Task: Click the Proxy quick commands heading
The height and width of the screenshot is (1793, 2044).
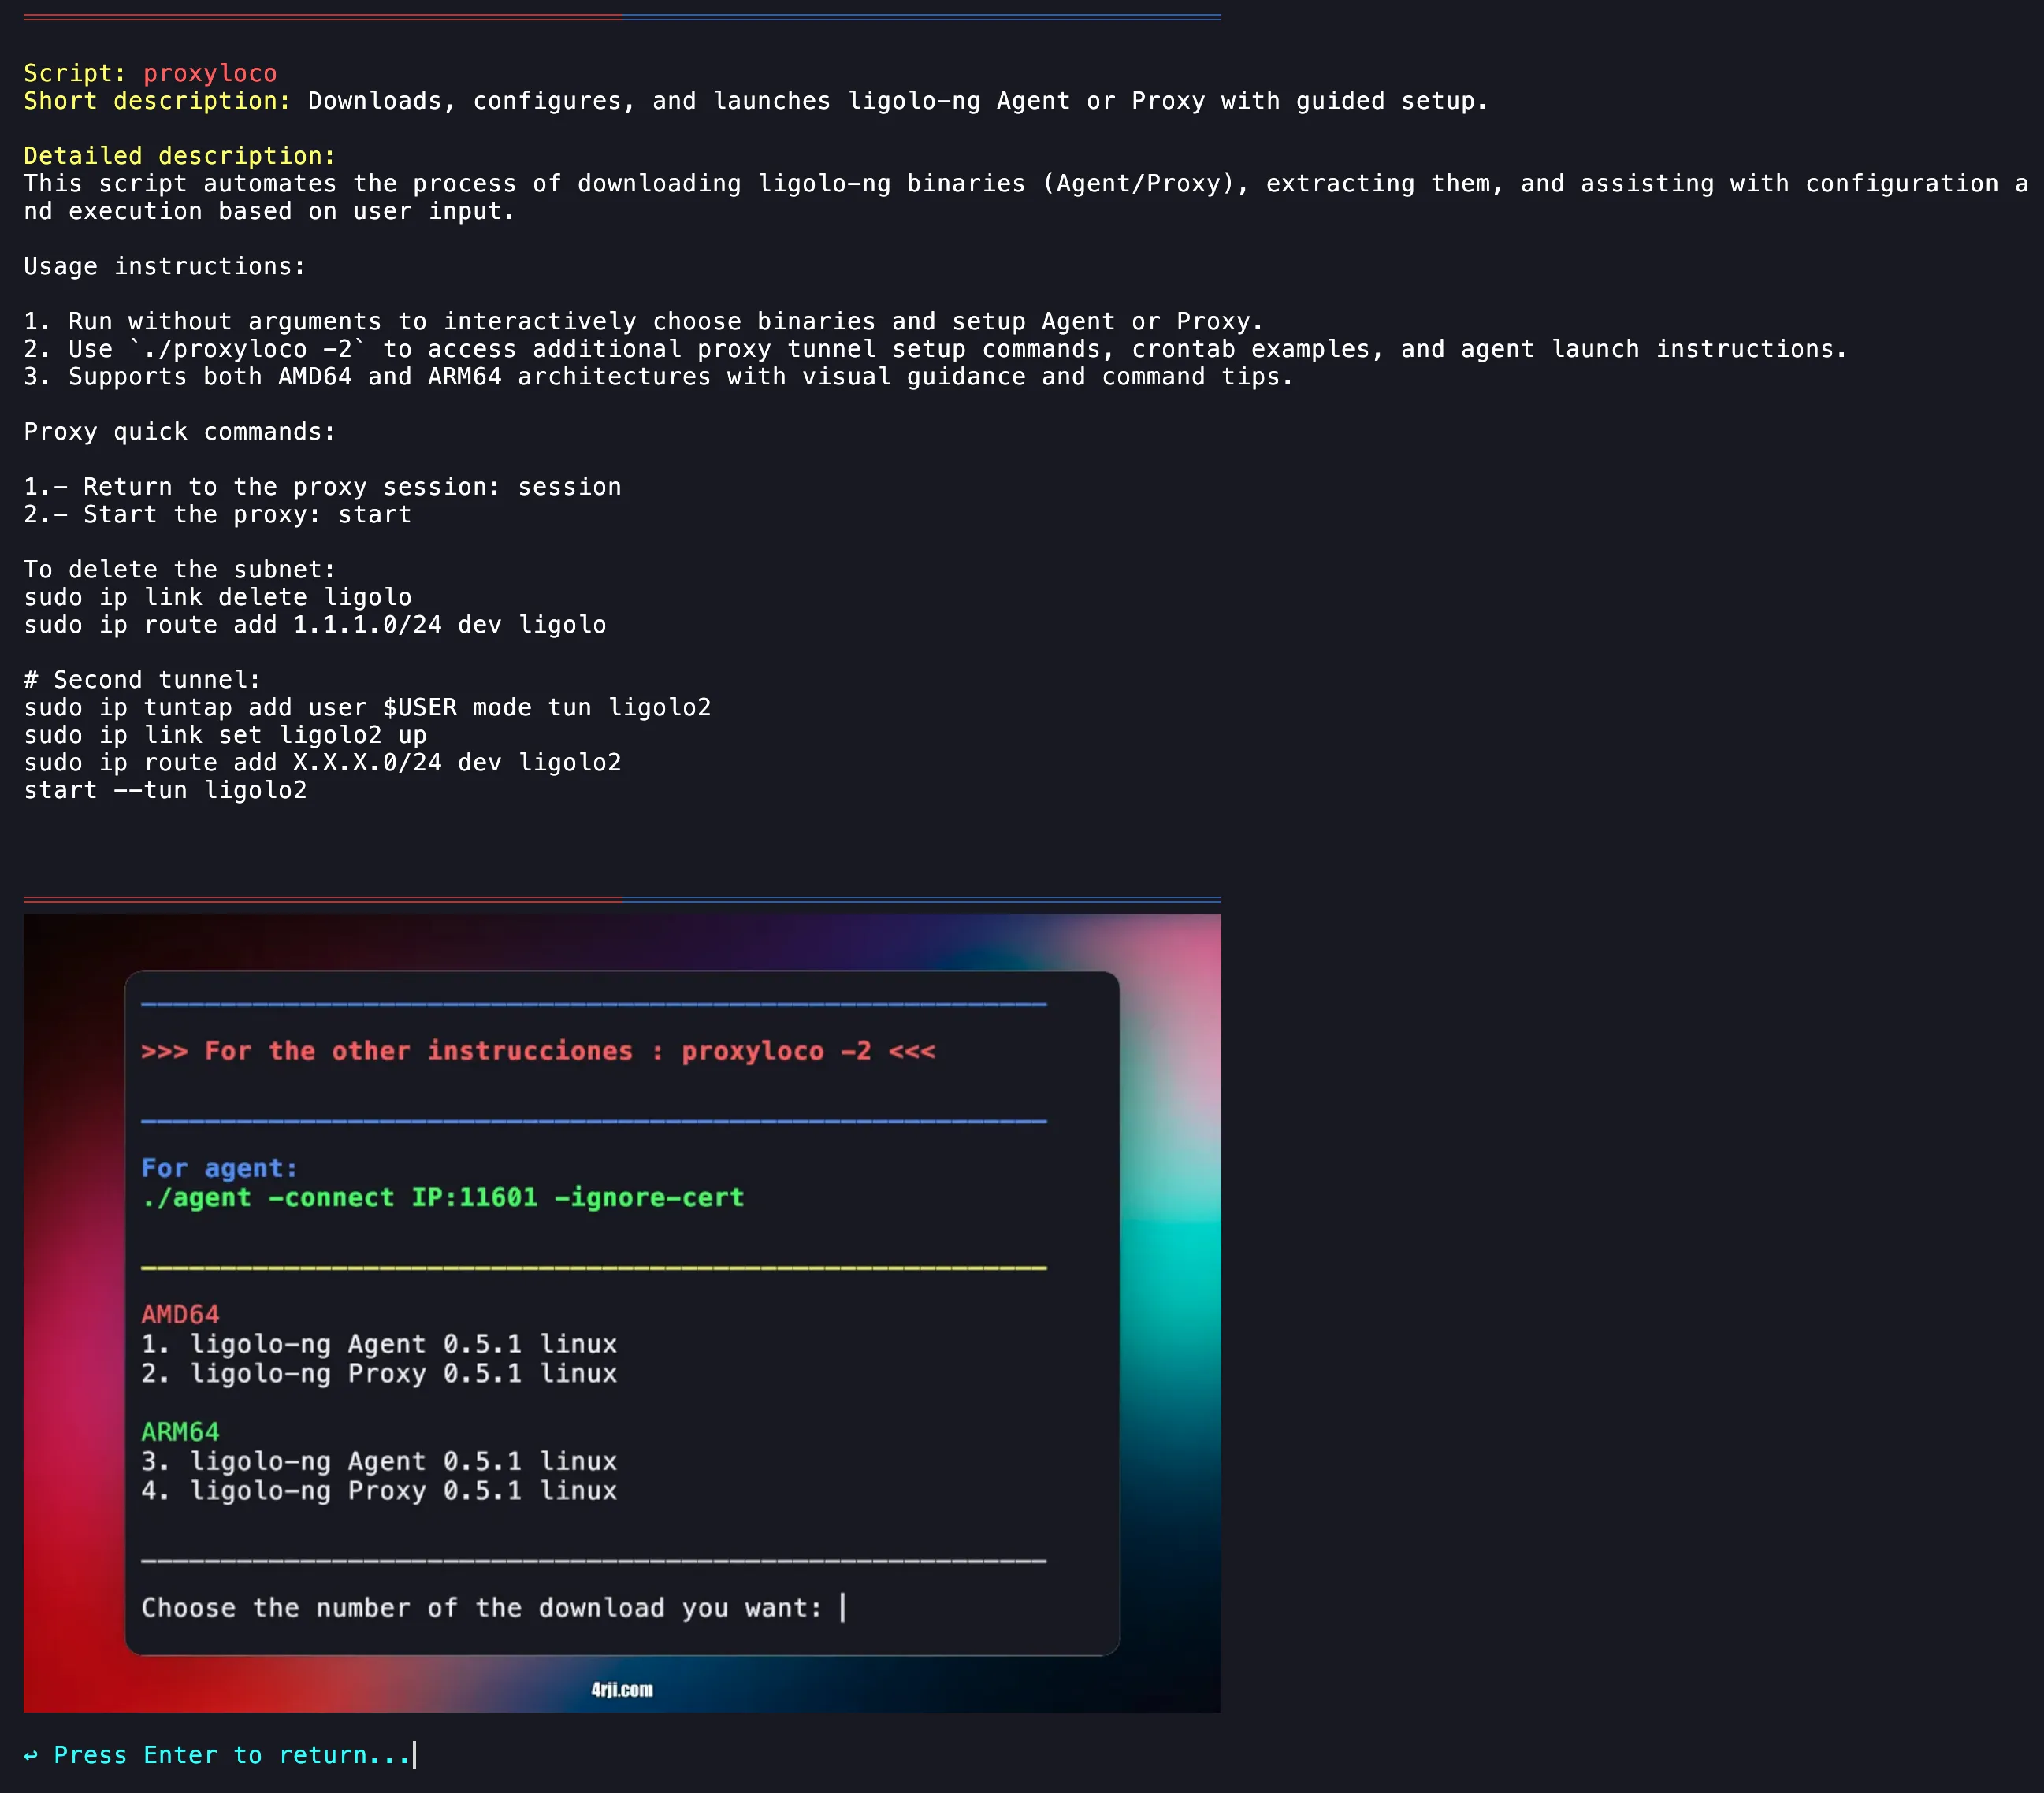Action: 178,431
